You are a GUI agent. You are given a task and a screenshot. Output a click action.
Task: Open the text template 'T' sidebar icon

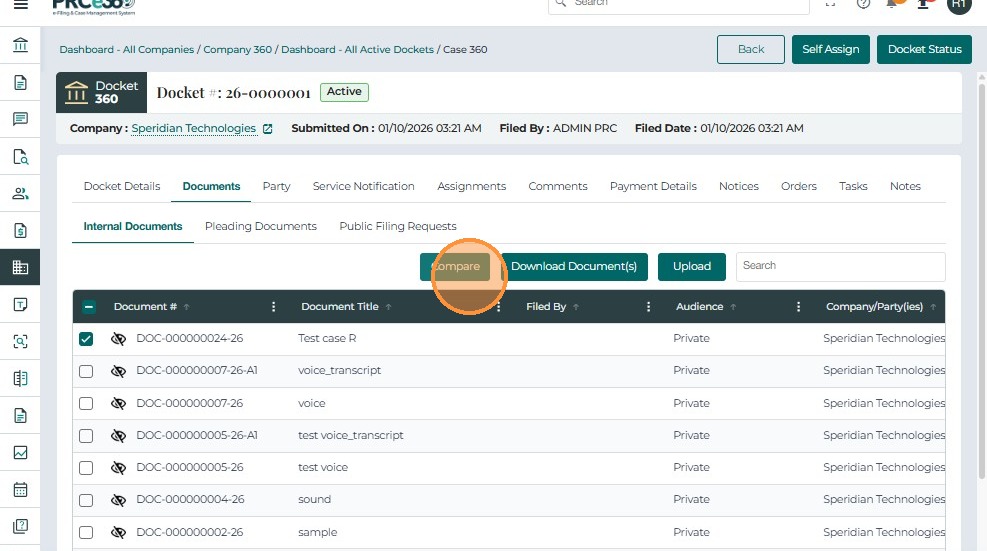click(20, 304)
